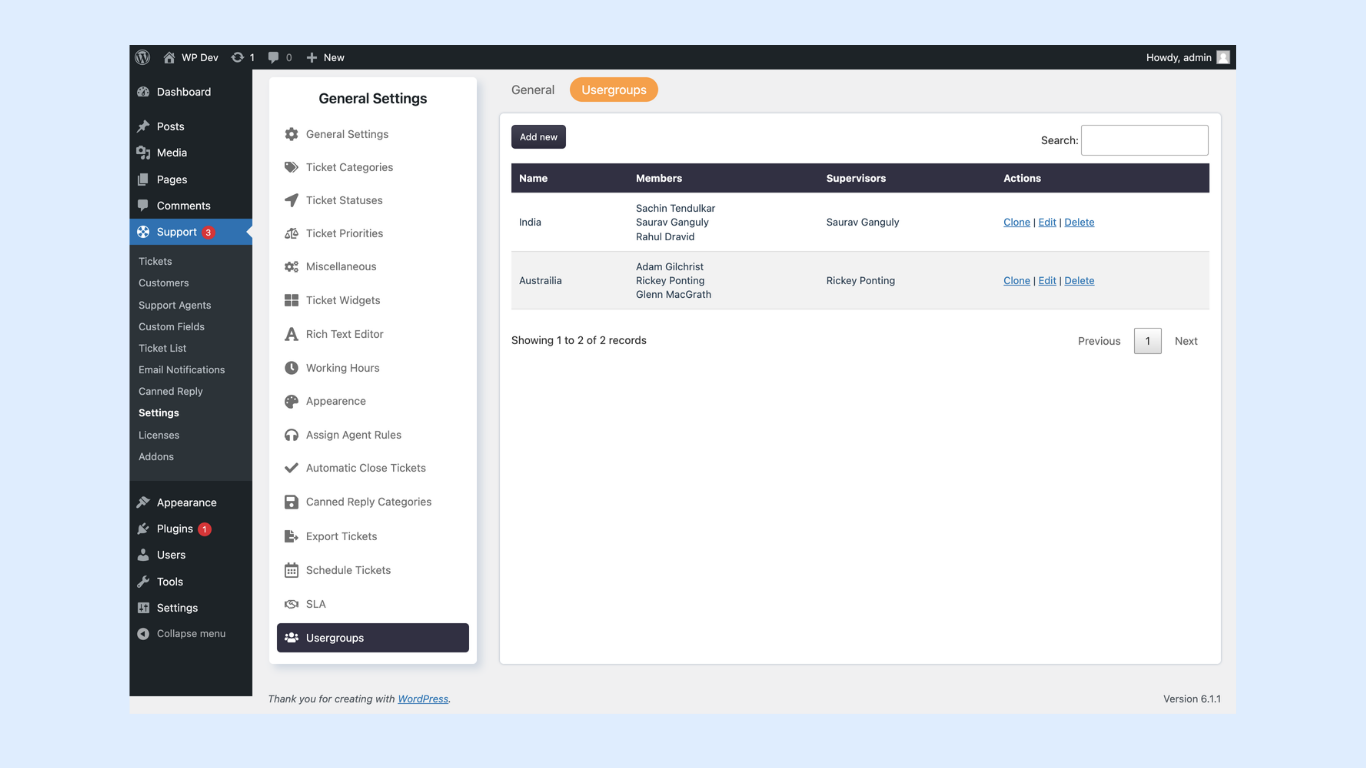Go to the Next page of records
1366x768 pixels.
(x=1186, y=342)
